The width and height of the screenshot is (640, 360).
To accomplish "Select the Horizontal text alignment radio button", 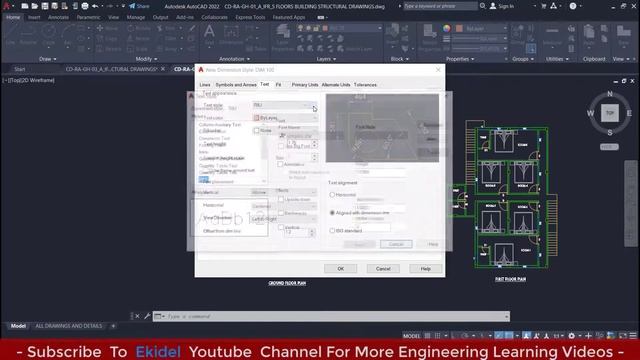I will pyautogui.click(x=332, y=195).
